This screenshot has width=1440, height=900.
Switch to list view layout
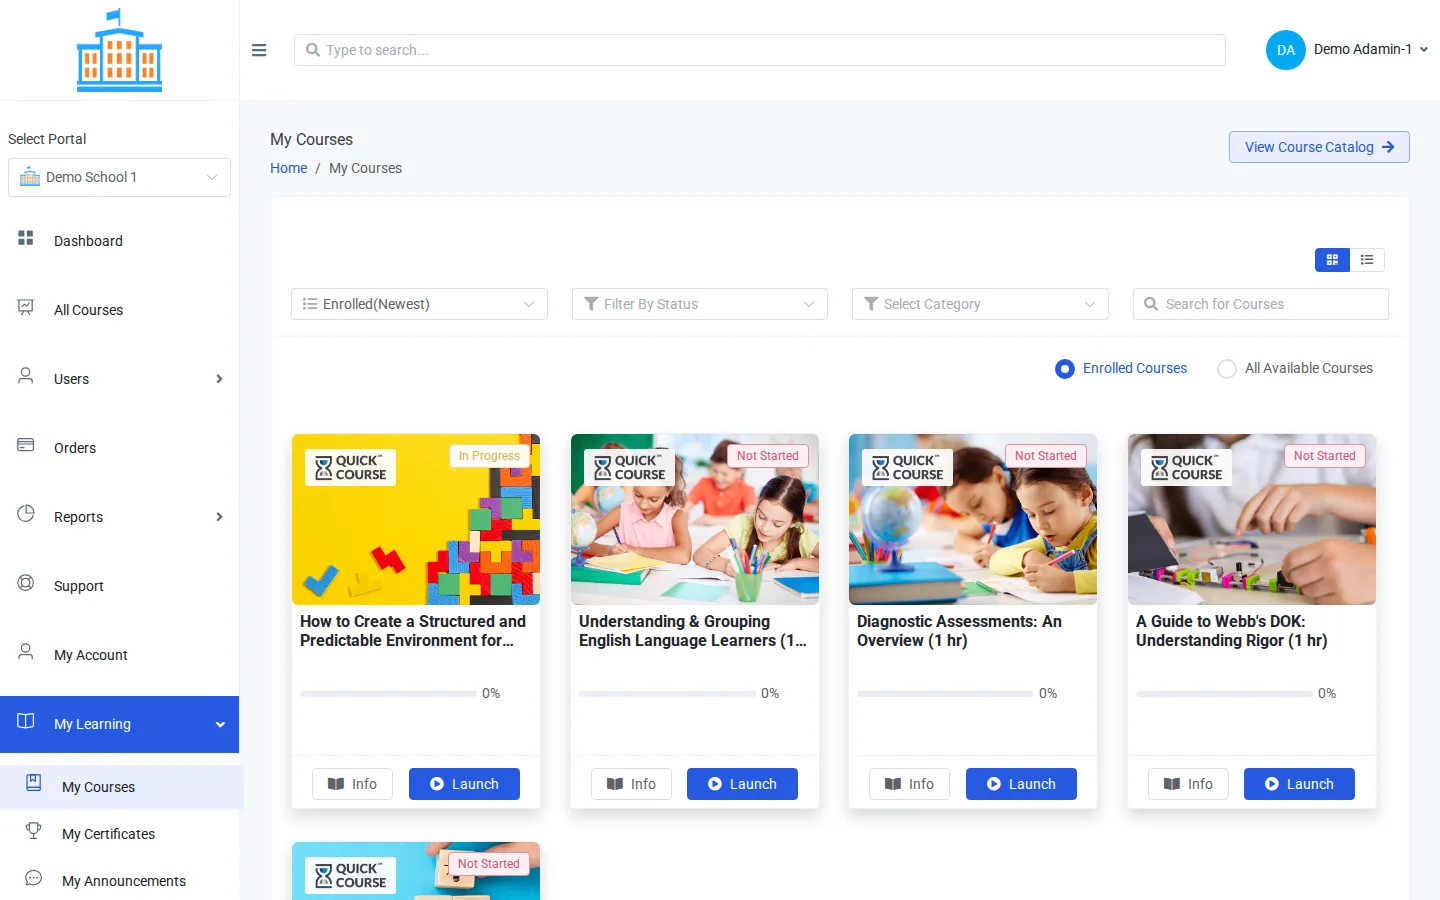coord(1367,260)
